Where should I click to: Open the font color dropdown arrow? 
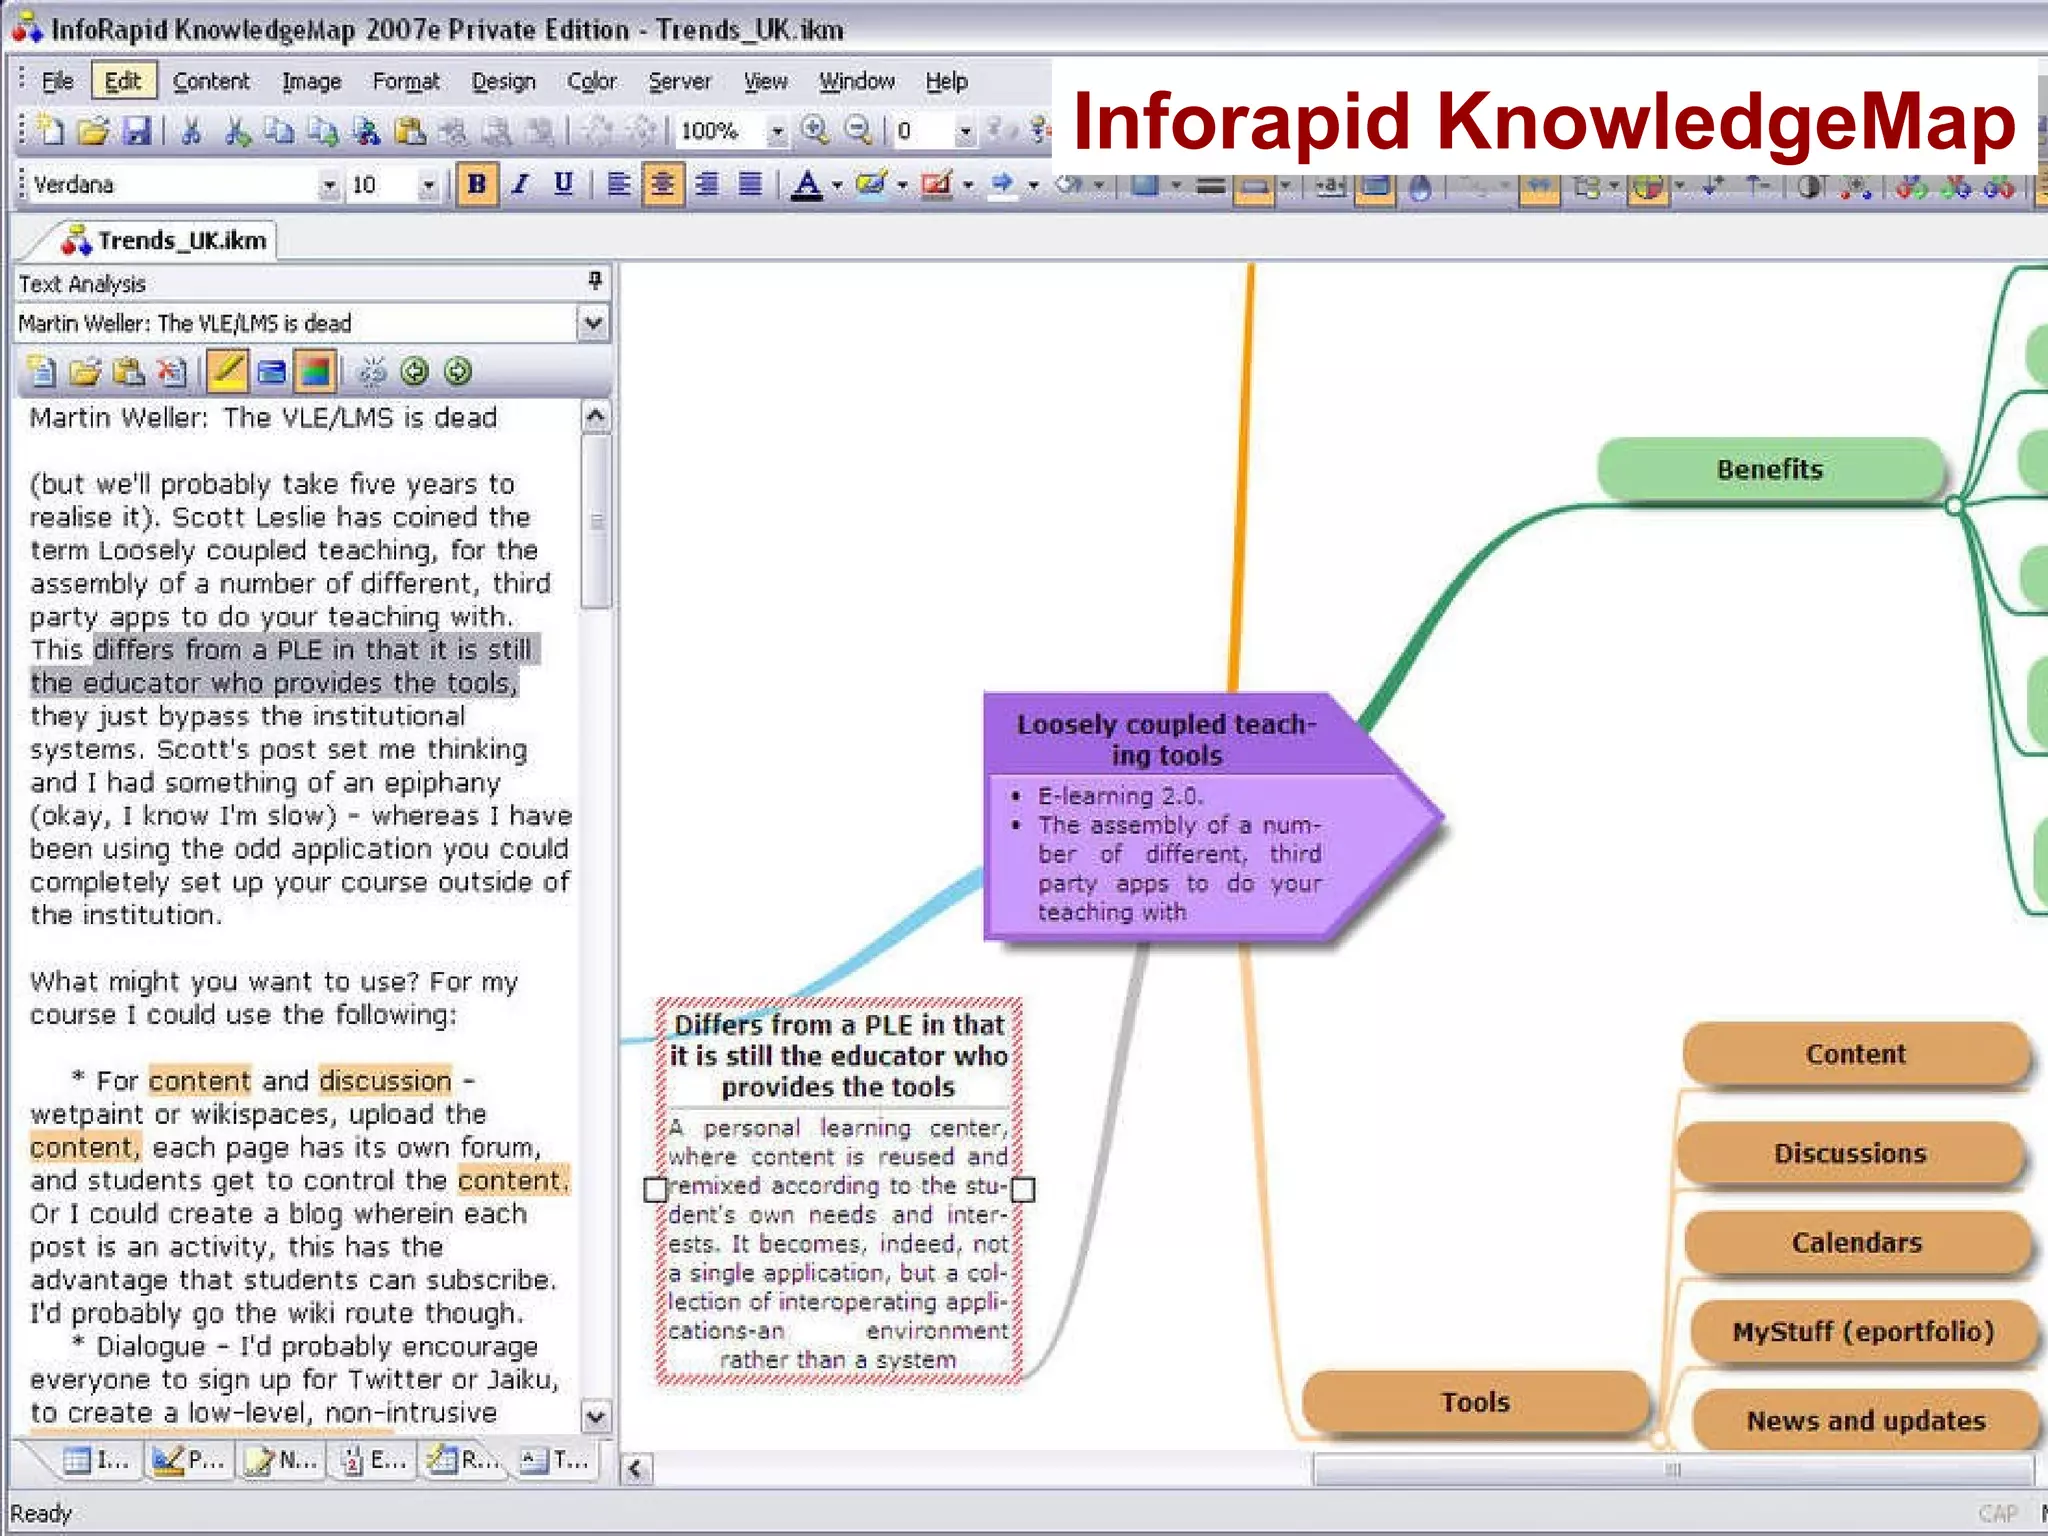tap(837, 186)
